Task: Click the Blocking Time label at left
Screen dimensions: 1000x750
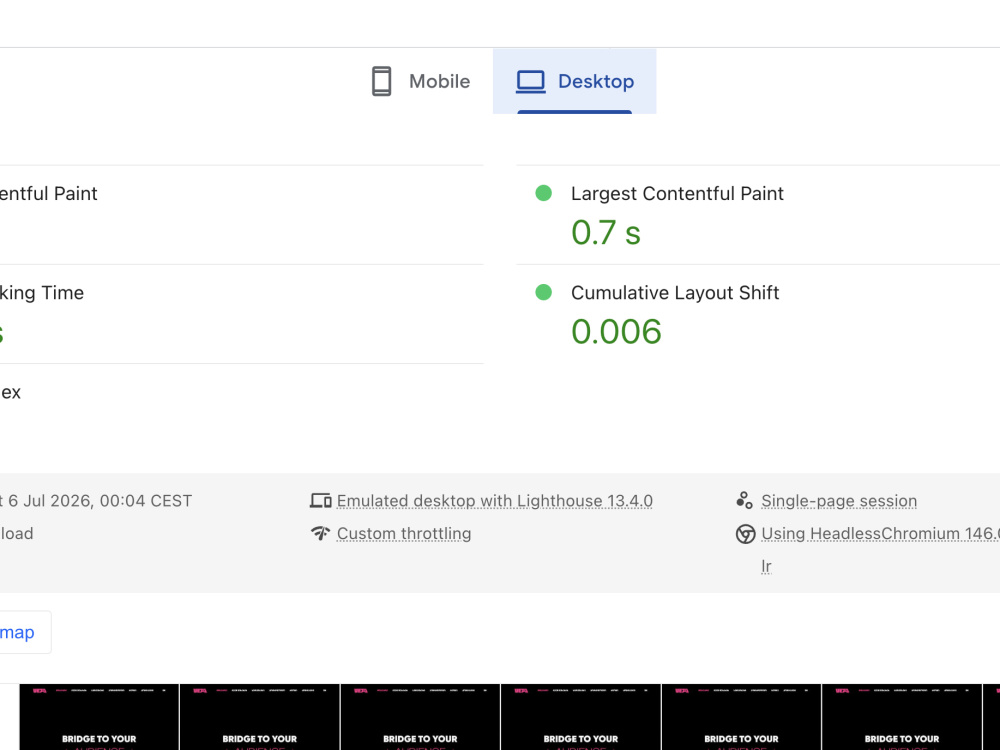Action: 42,293
